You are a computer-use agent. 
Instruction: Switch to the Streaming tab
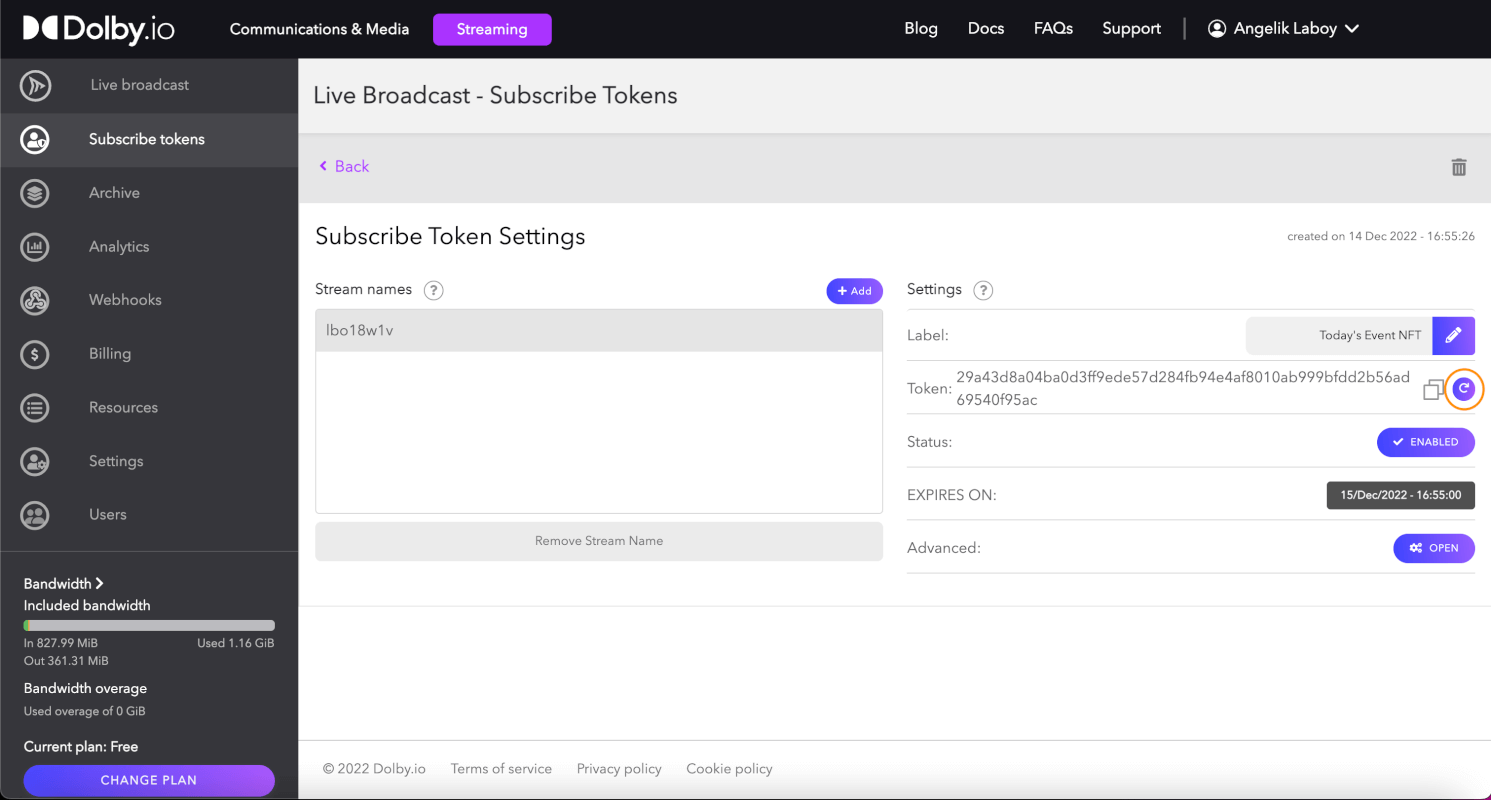491,29
